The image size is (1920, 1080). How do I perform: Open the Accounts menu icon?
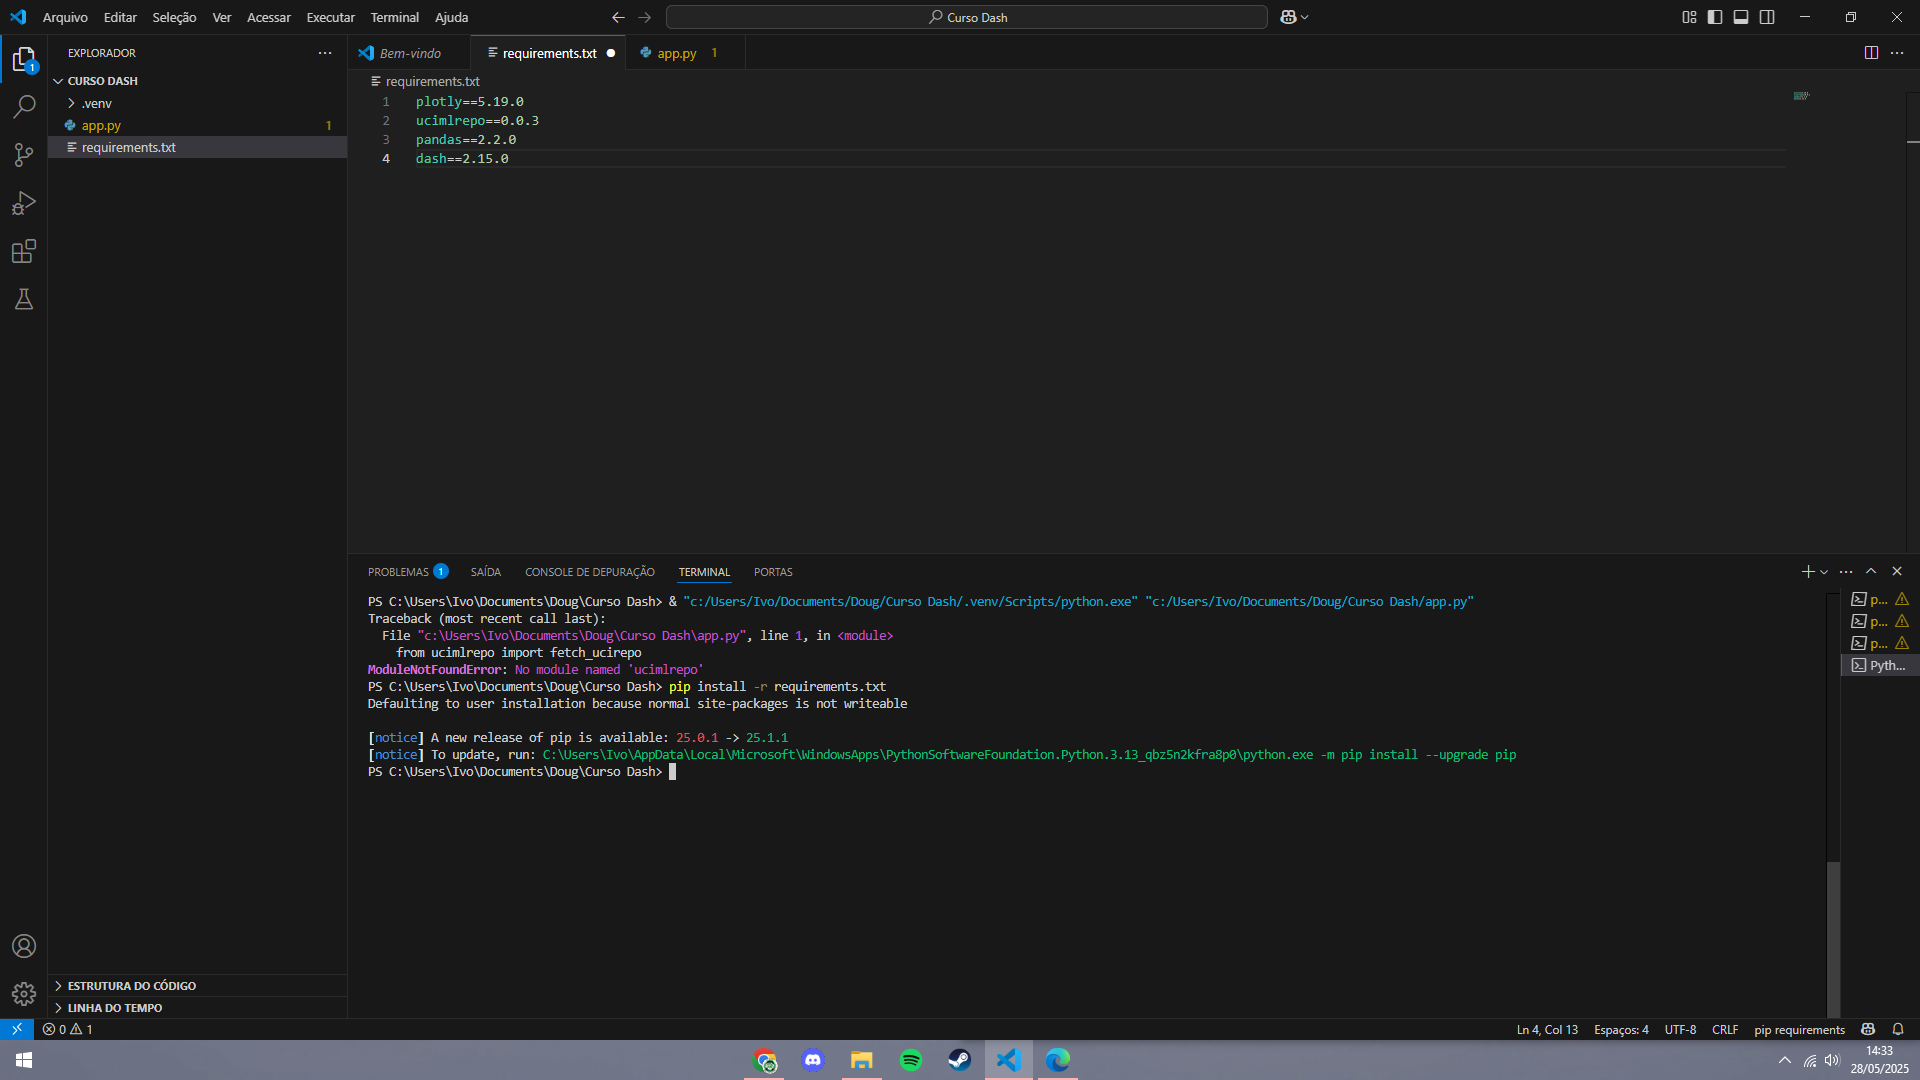coord(24,946)
